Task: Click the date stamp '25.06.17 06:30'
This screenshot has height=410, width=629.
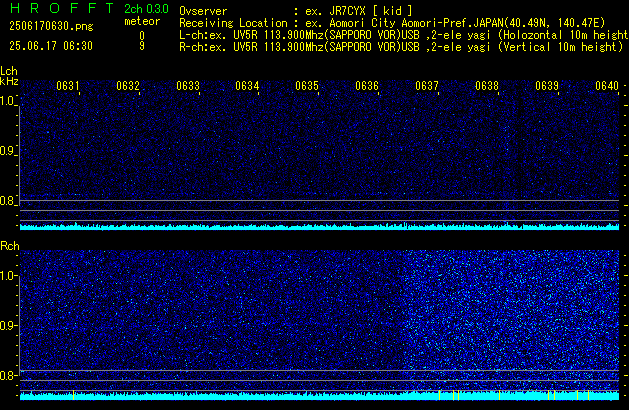Action: tap(51, 46)
